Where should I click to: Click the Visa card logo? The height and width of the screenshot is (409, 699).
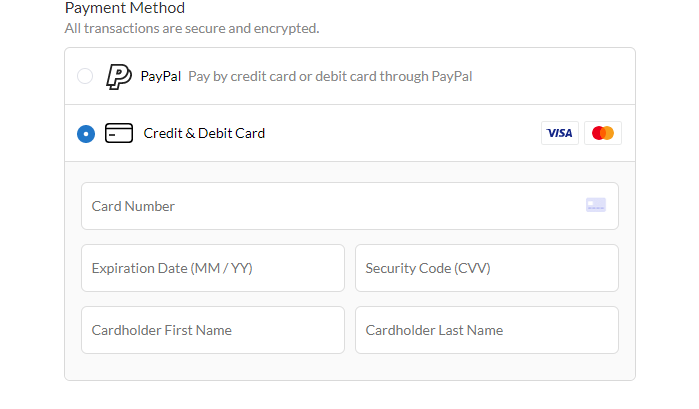tap(560, 133)
